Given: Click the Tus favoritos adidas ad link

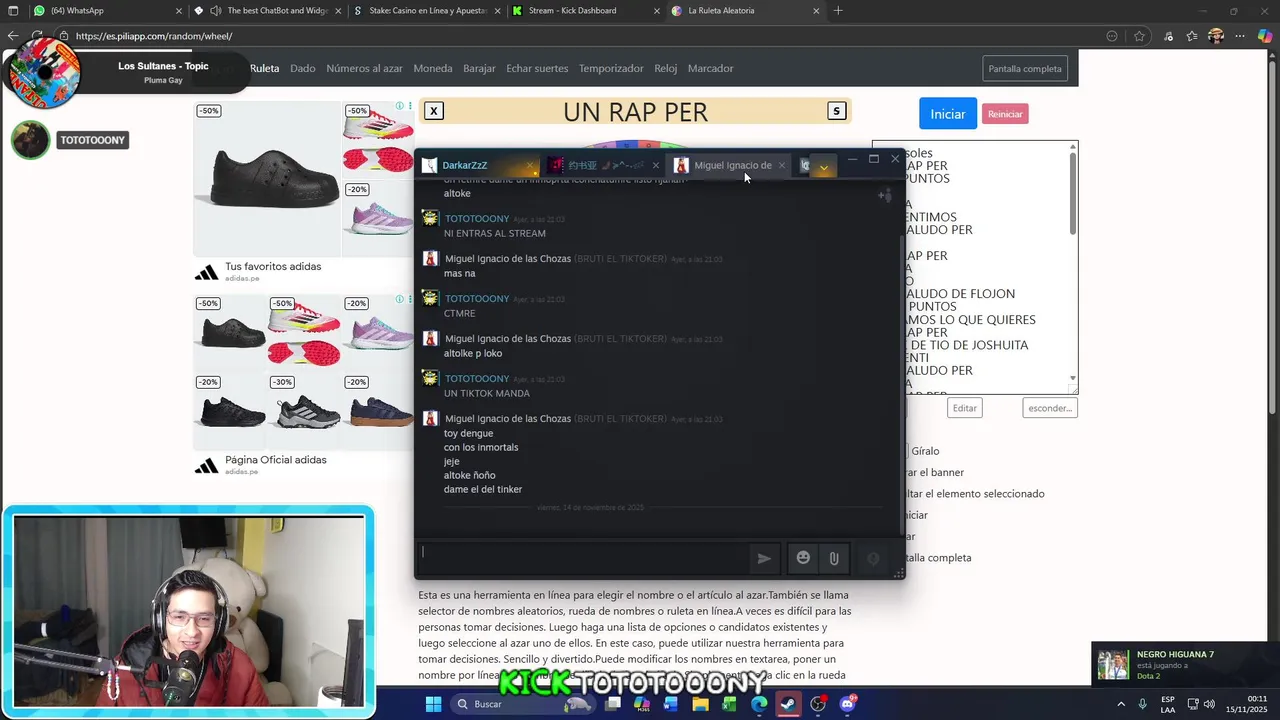Looking at the screenshot, I should [x=273, y=267].
